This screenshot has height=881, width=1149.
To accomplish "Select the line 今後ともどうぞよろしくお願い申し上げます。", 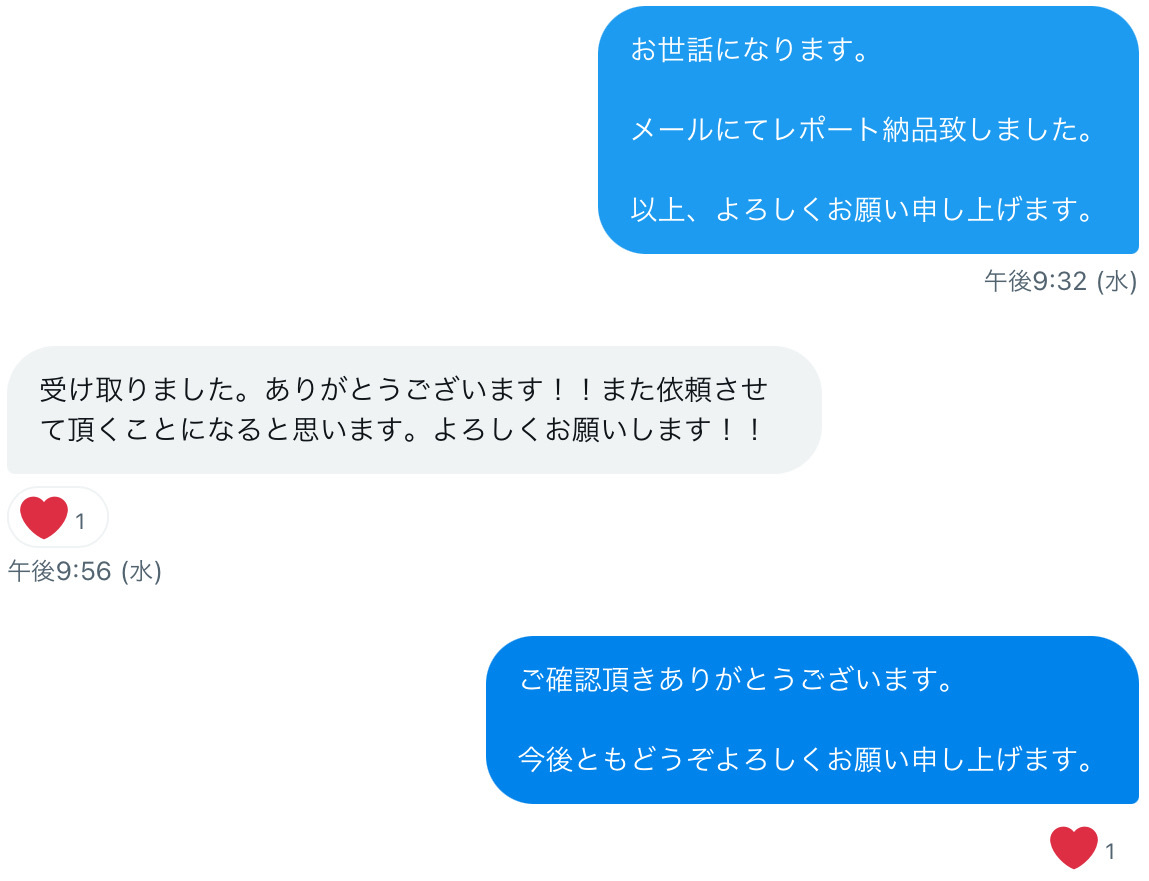I will click(x=805, y=760).
